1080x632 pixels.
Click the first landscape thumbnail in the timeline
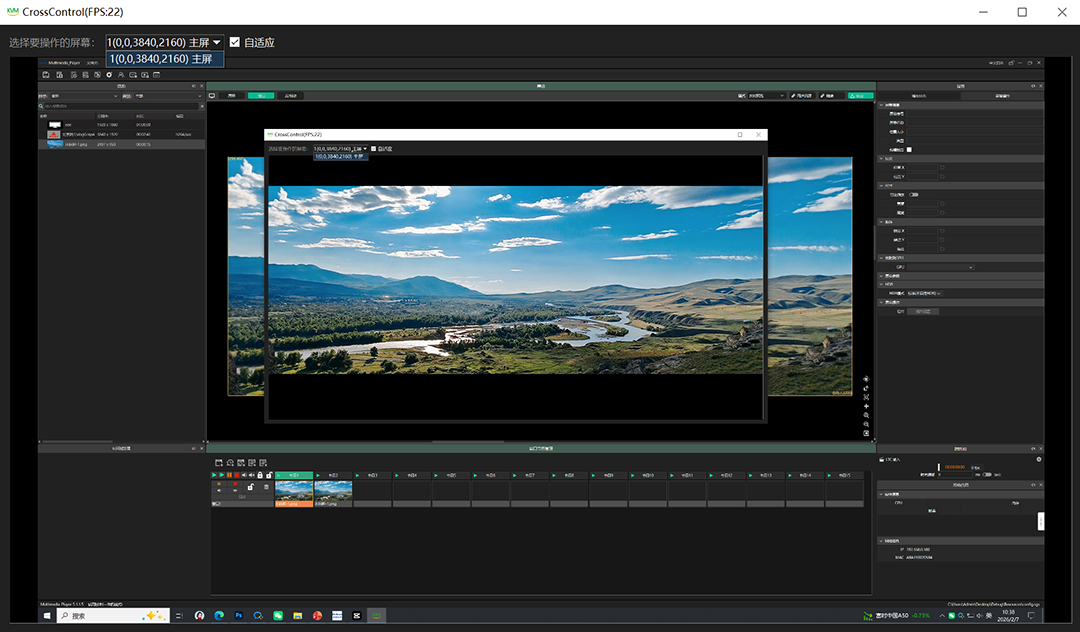point(294,490)
